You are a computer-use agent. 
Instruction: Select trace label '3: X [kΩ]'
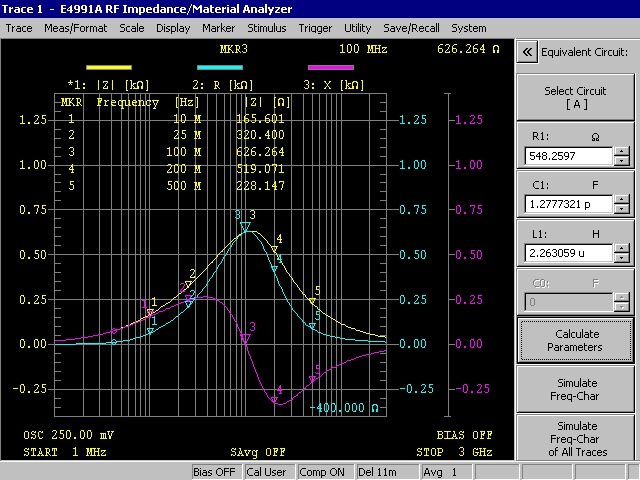click(334, 85)
